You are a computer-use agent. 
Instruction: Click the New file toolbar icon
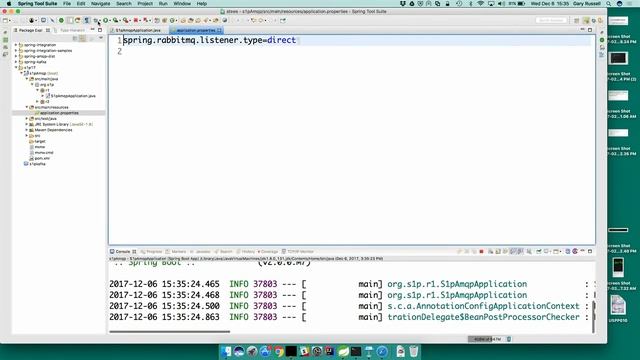click(x=5, y=20)
